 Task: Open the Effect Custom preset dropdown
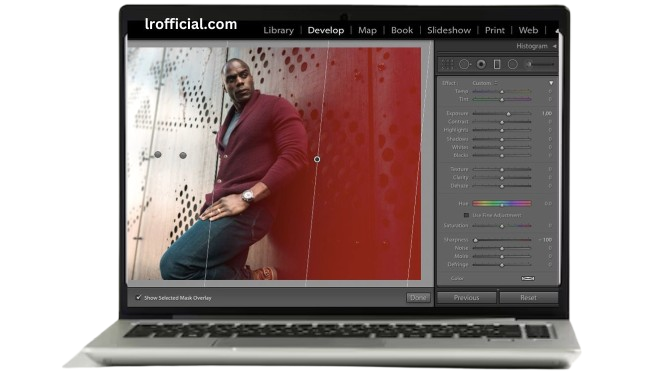point(485,83)
